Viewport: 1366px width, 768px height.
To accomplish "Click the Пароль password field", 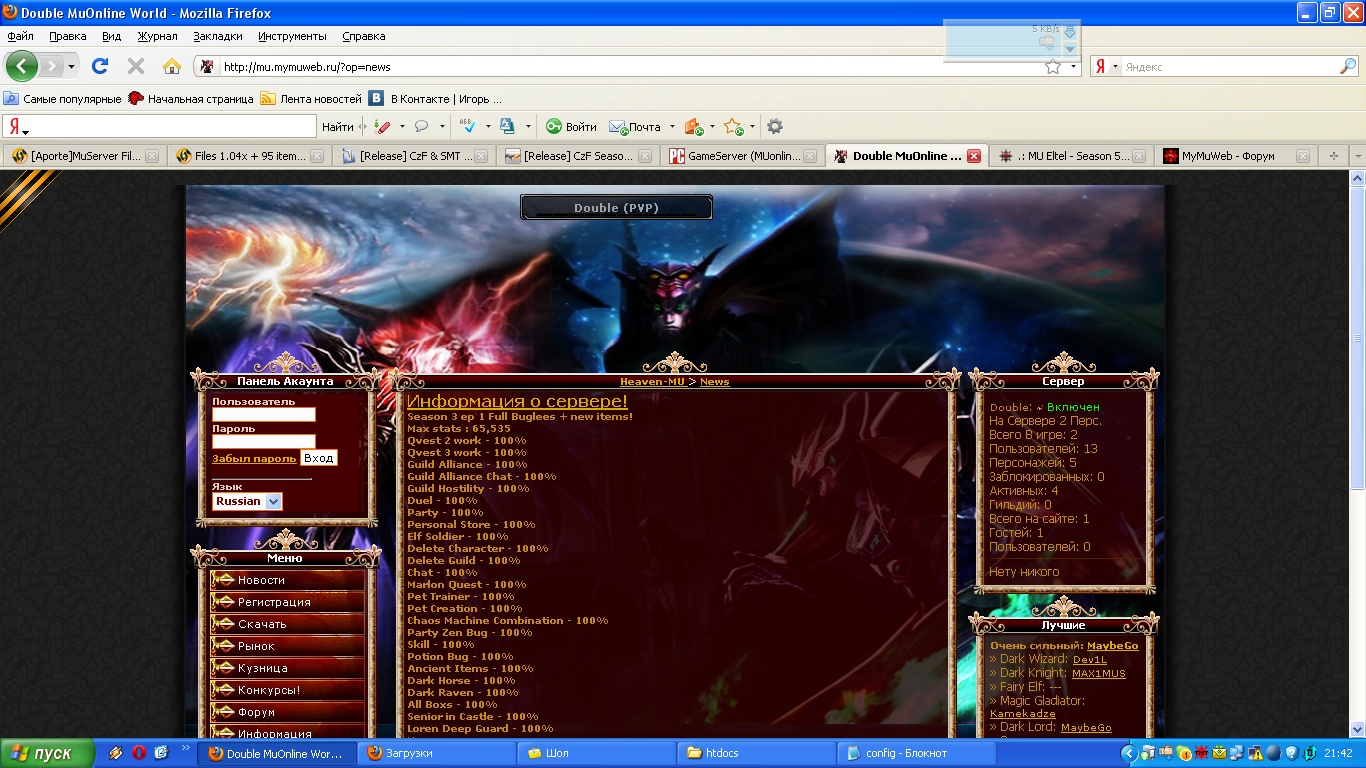I will pos(264,441).
